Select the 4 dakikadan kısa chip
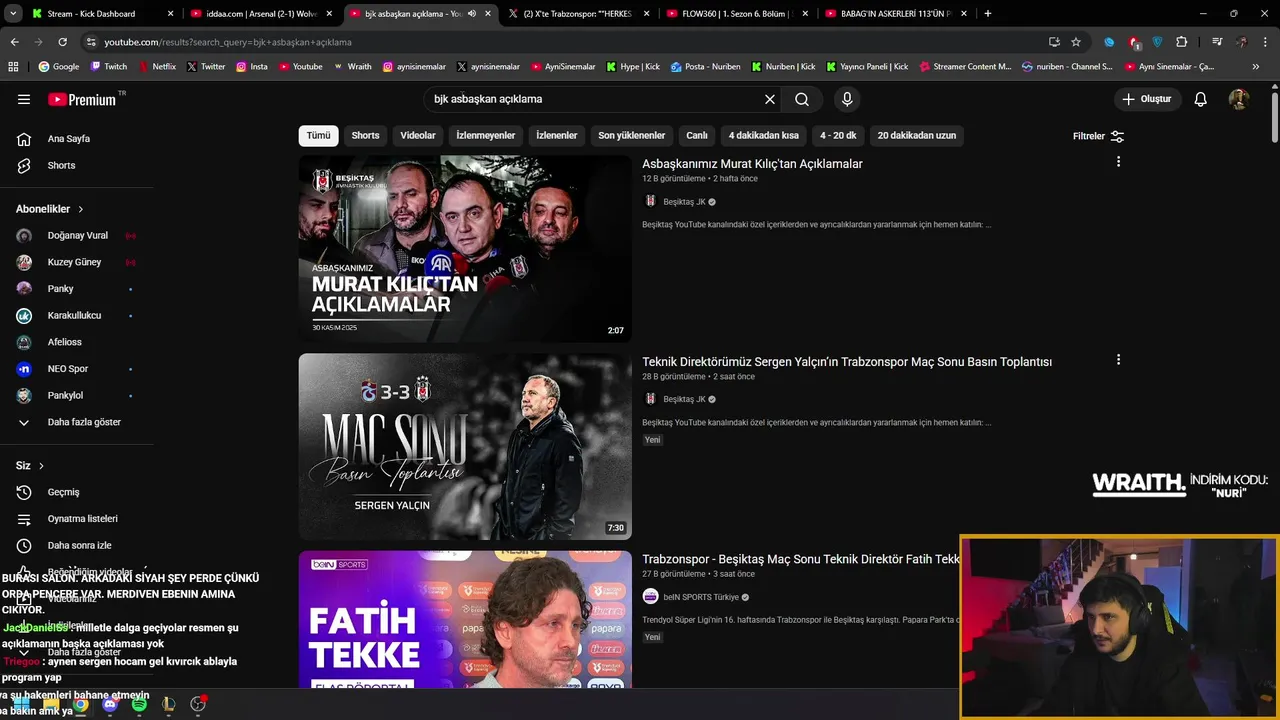The image size is (1280, 720). (764, 135)
